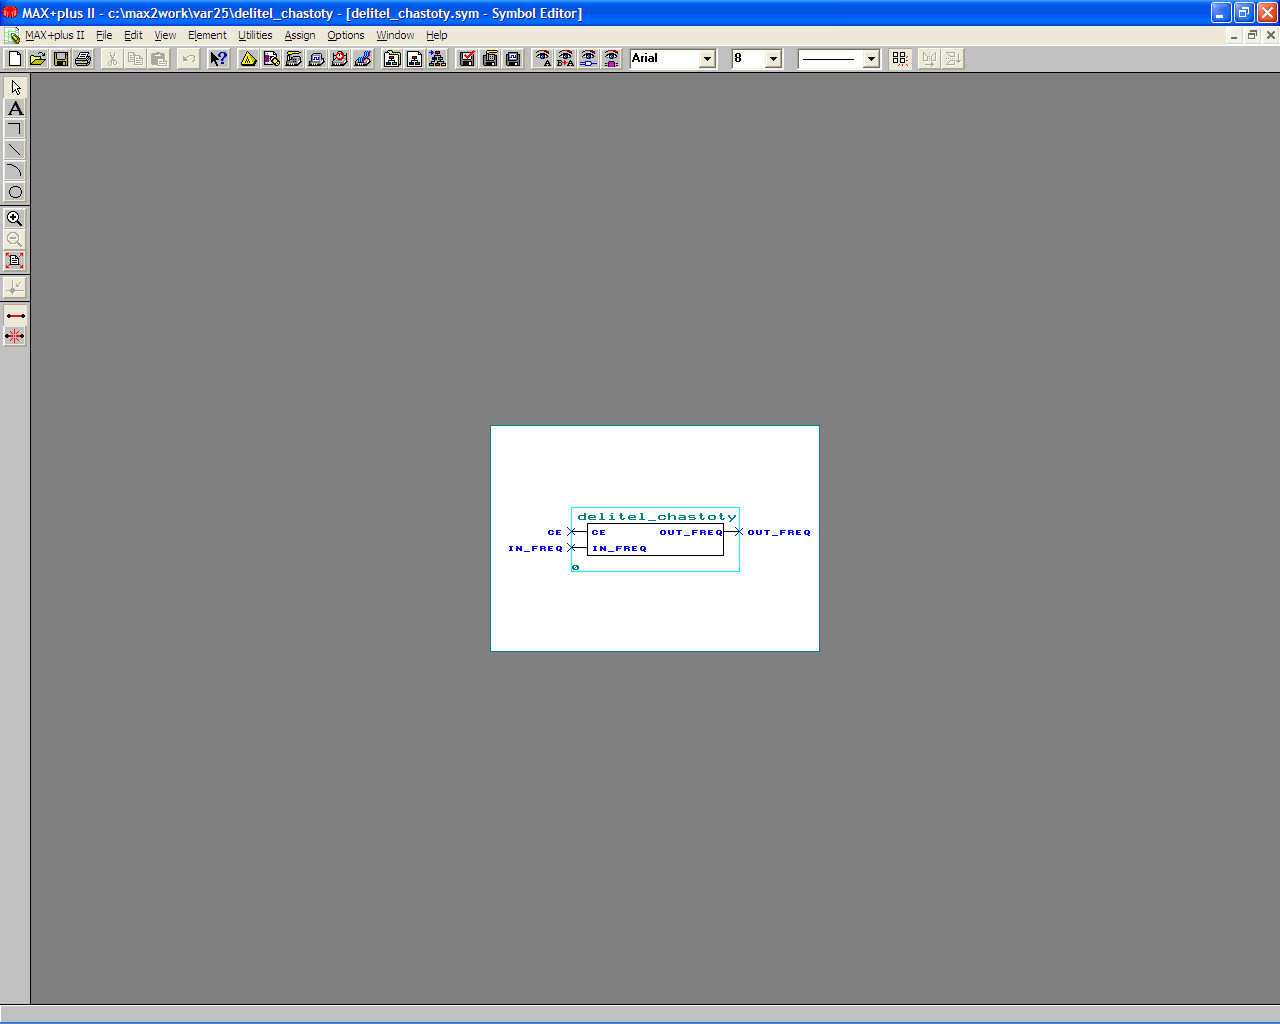Open the line style dropdown
The height and width of the screenshot is (1024, 1280).
coord(871,59)
